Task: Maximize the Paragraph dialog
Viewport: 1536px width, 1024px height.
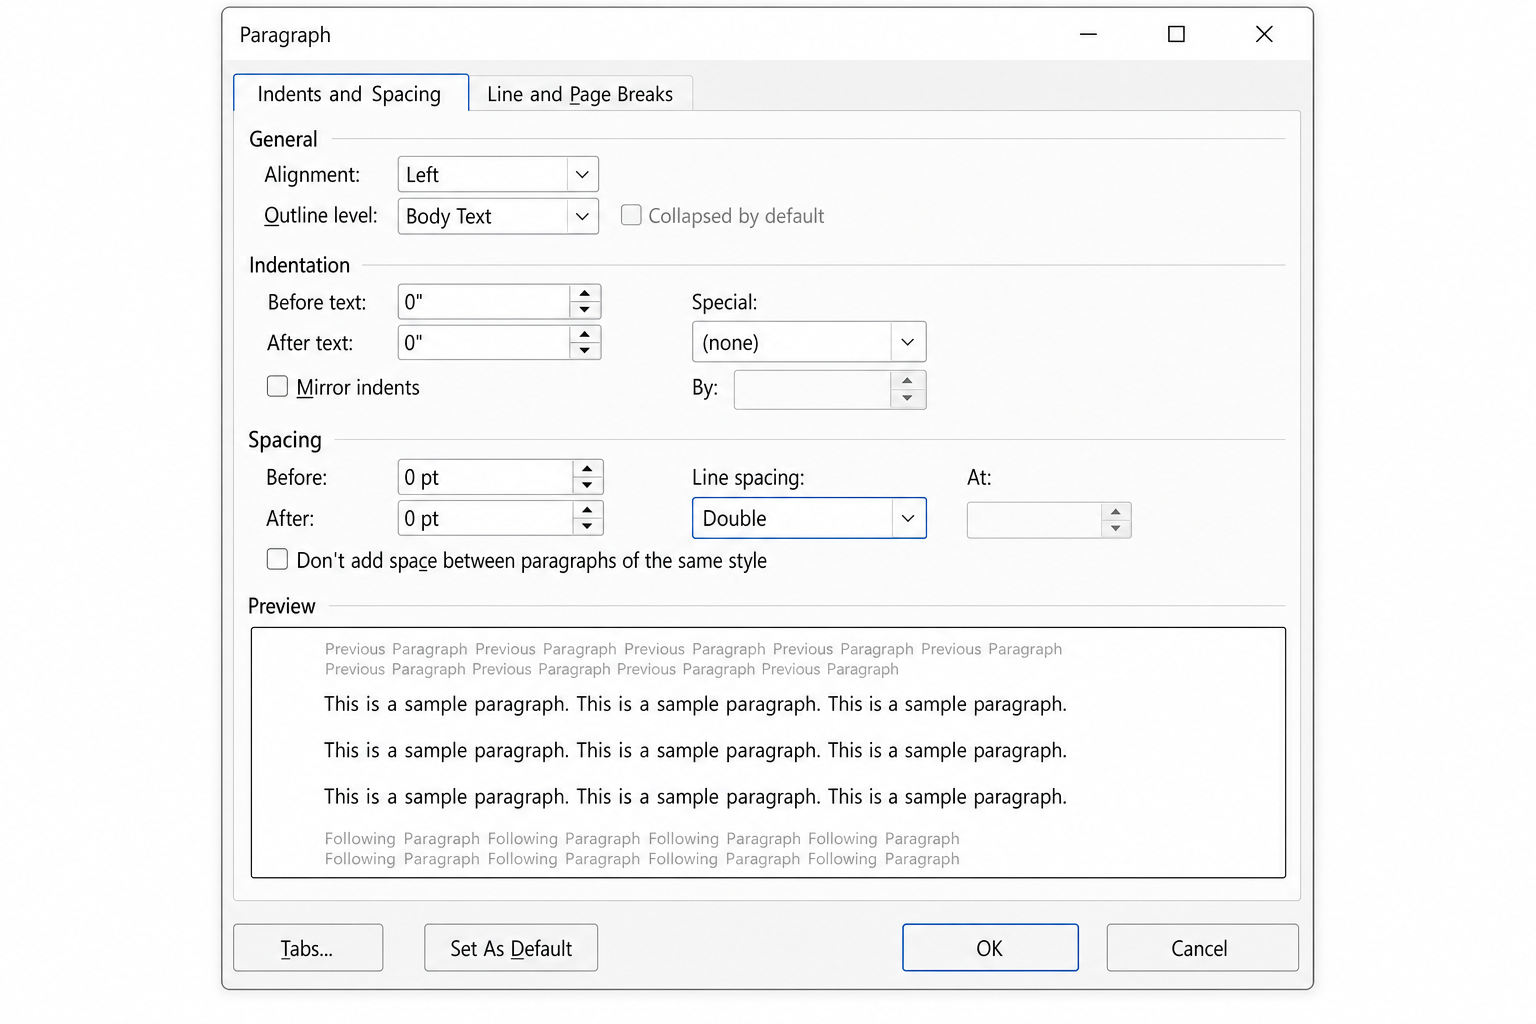Action: tap(1176, 34)
